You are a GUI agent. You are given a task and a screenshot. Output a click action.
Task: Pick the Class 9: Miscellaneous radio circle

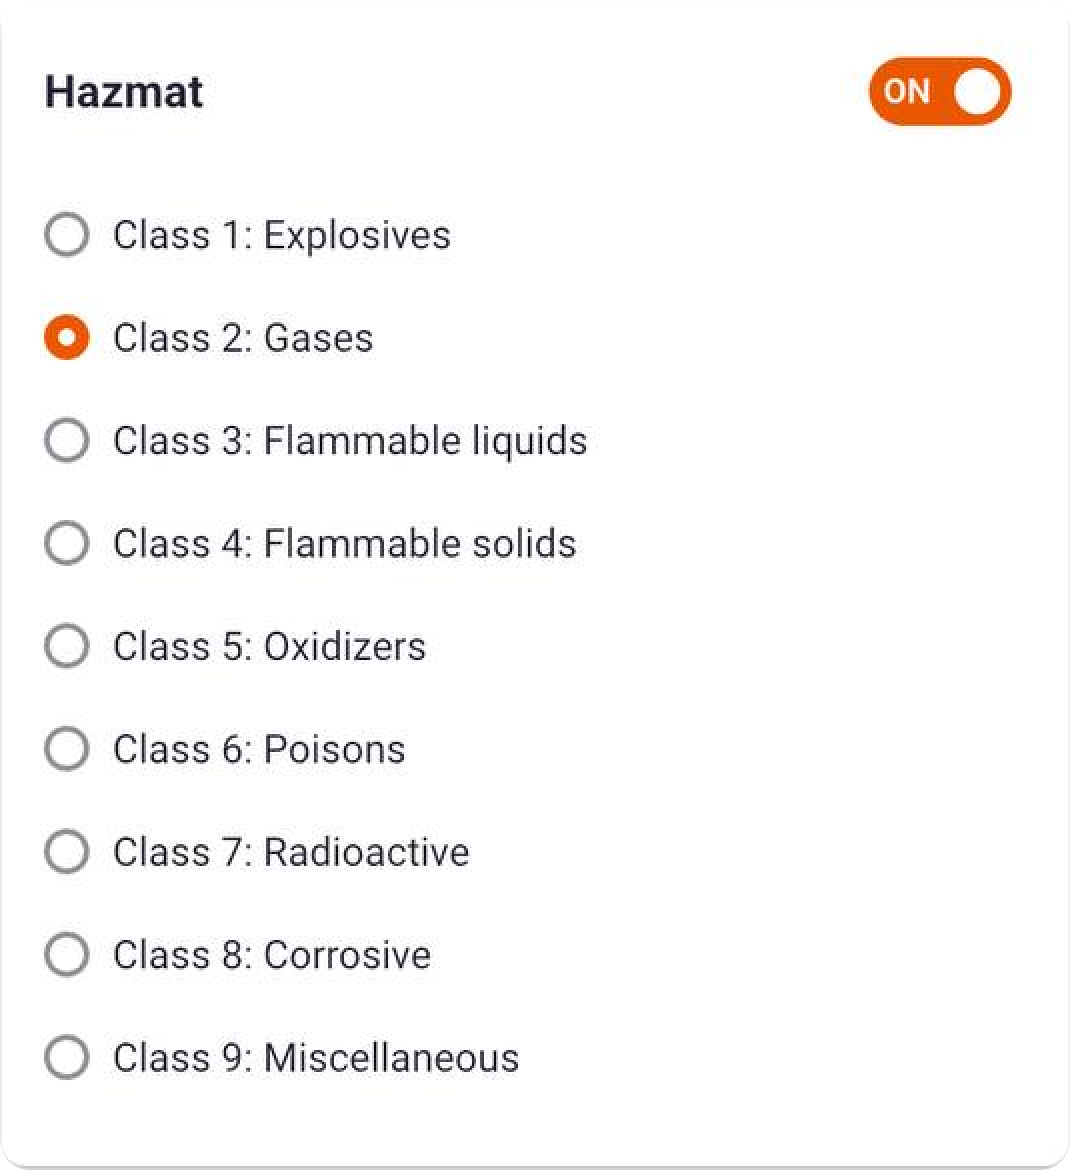click(x=67, y=1057)
